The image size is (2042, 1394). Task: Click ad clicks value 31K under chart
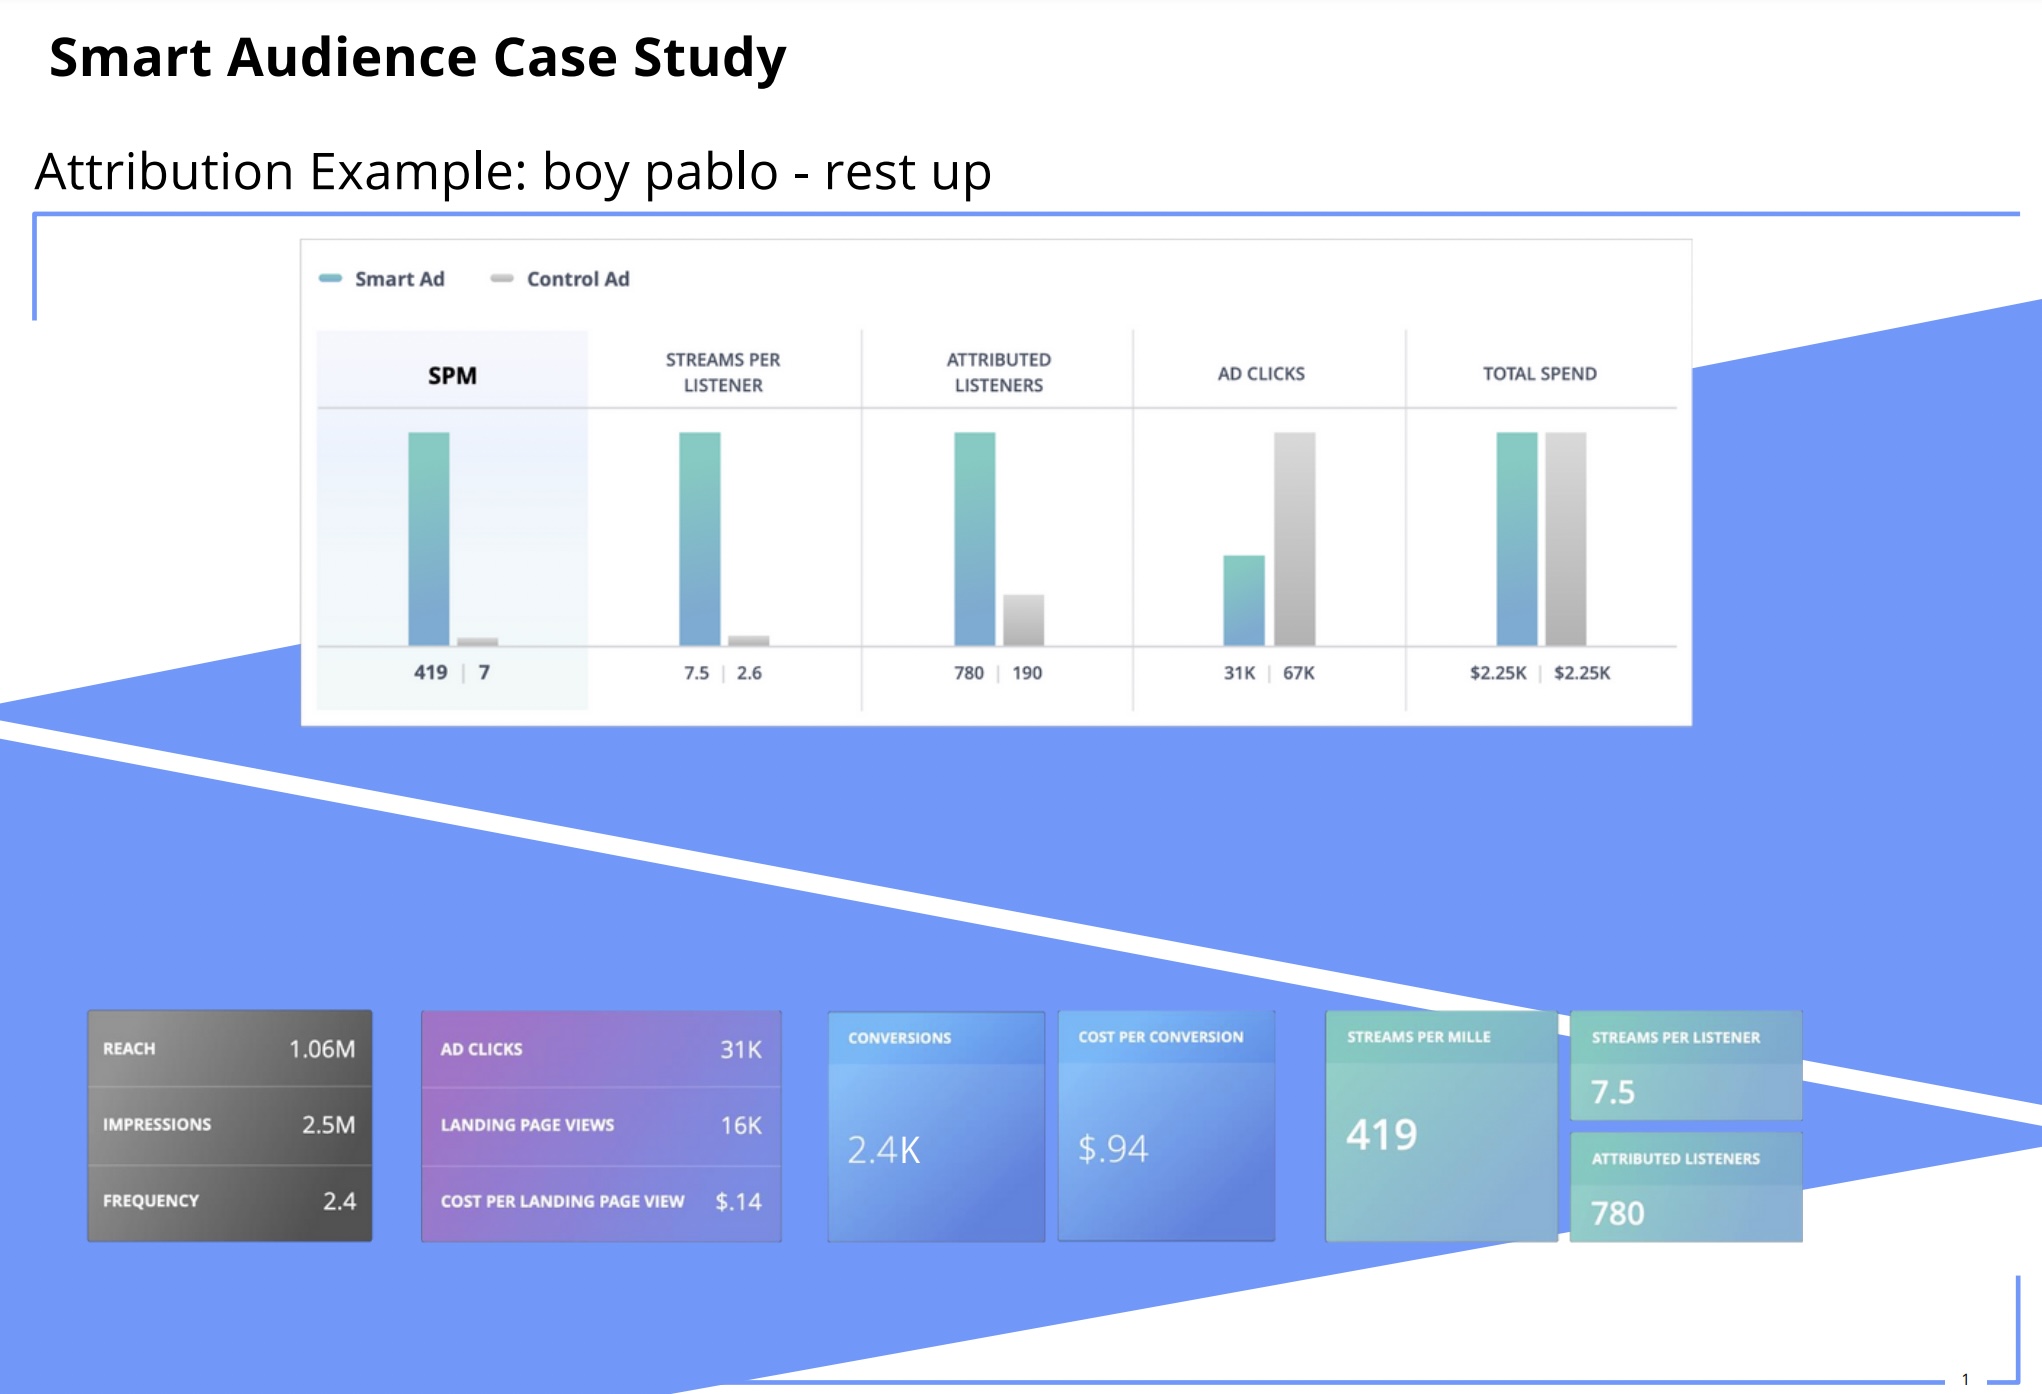[x=1240, y=673]
